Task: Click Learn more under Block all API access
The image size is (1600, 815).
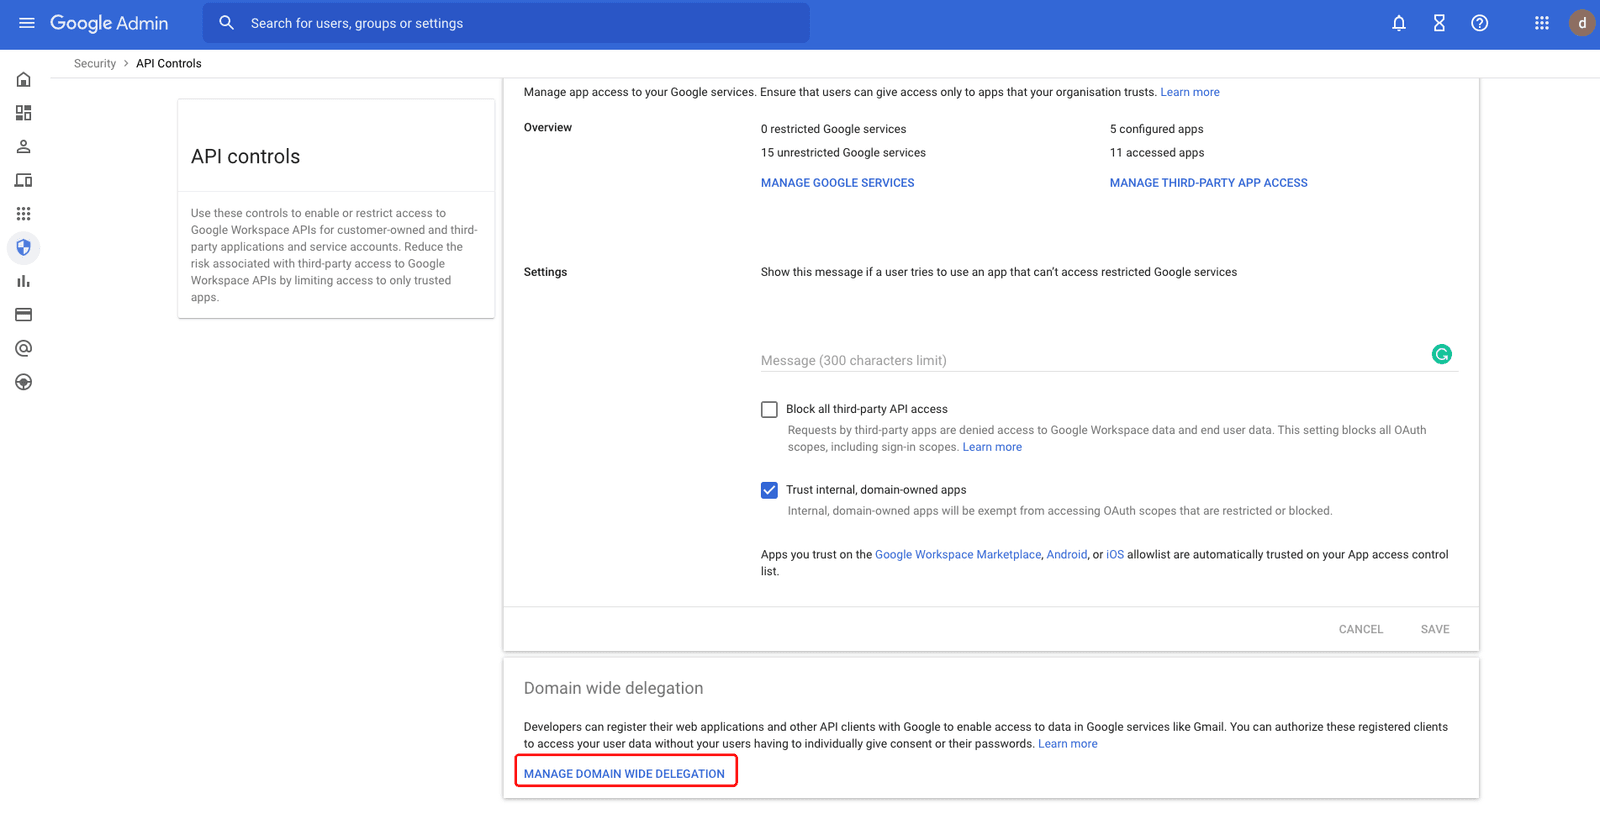Action: coord(992,447)
